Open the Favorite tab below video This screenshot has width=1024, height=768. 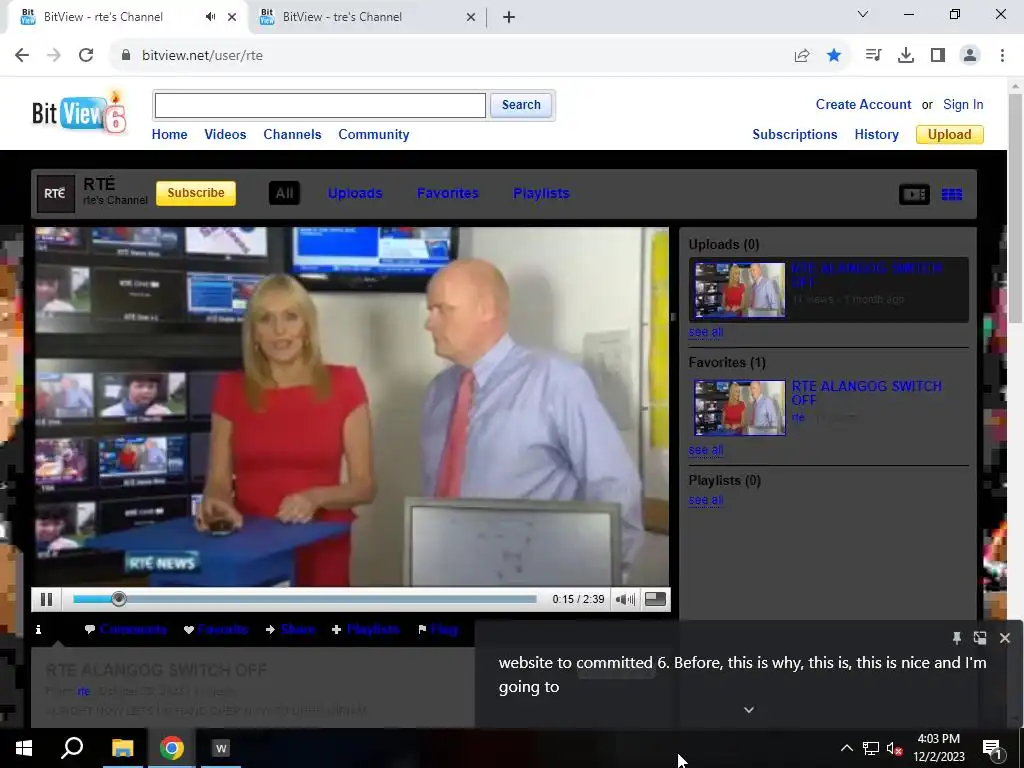tap(216, 630)
